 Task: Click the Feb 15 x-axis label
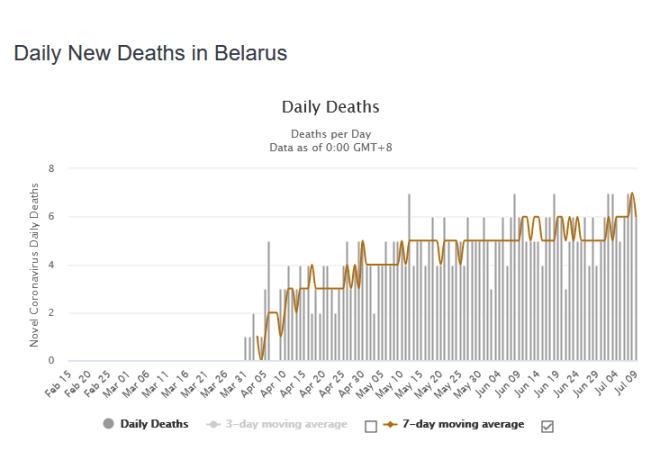click(x=56, y=381)
